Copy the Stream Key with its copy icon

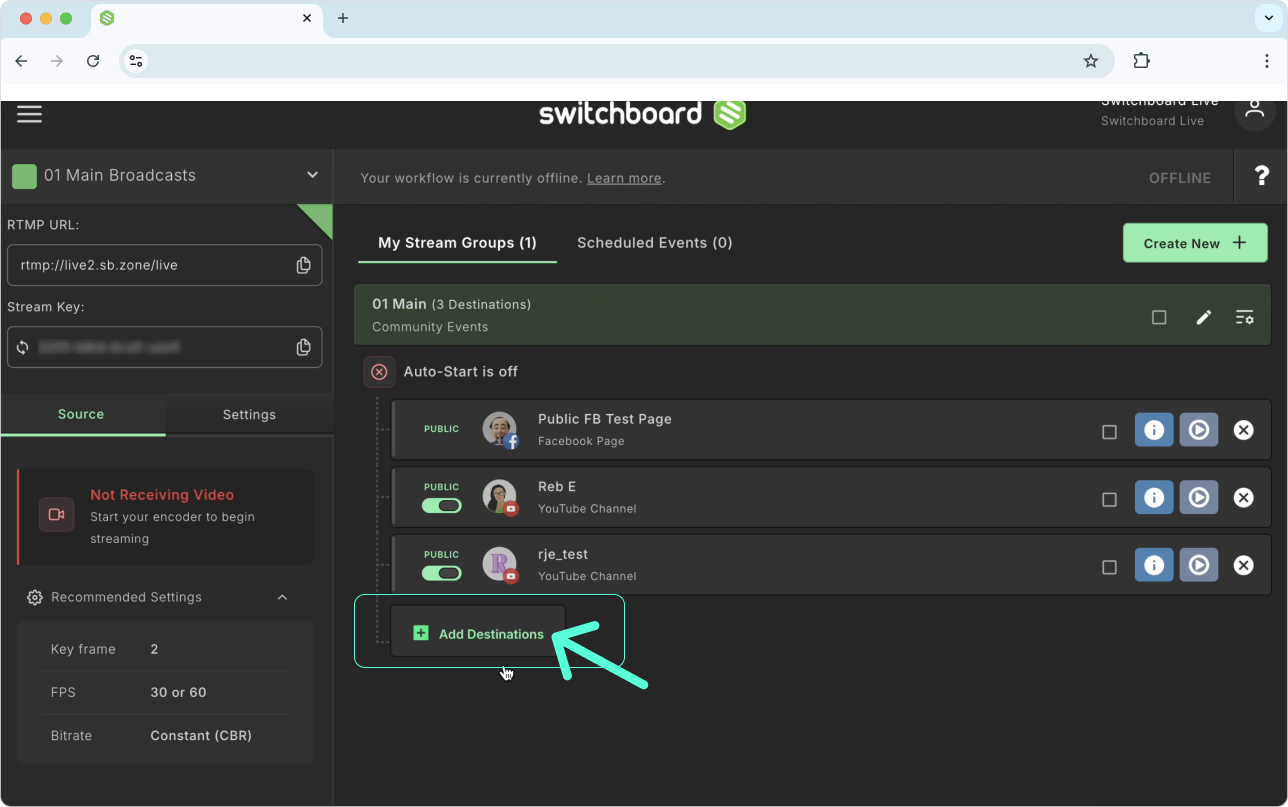click(303, 347)
